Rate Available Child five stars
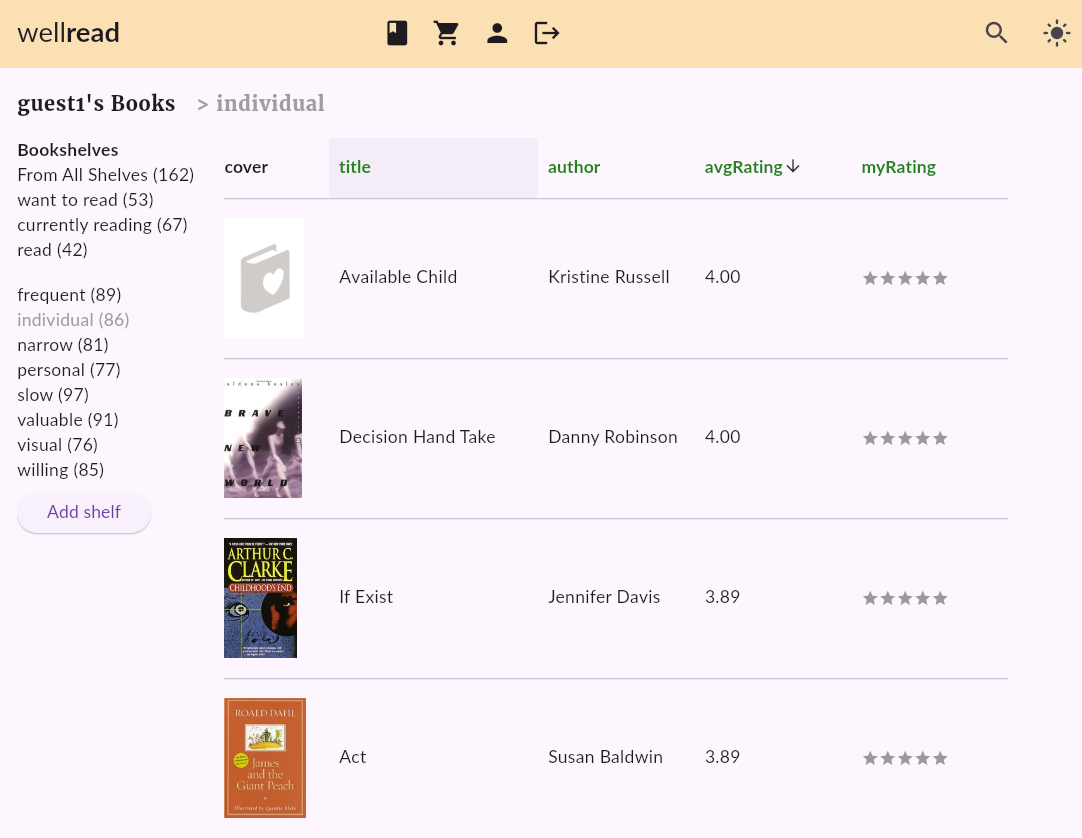Viewport: 1082px width, 838px height. 940,278
